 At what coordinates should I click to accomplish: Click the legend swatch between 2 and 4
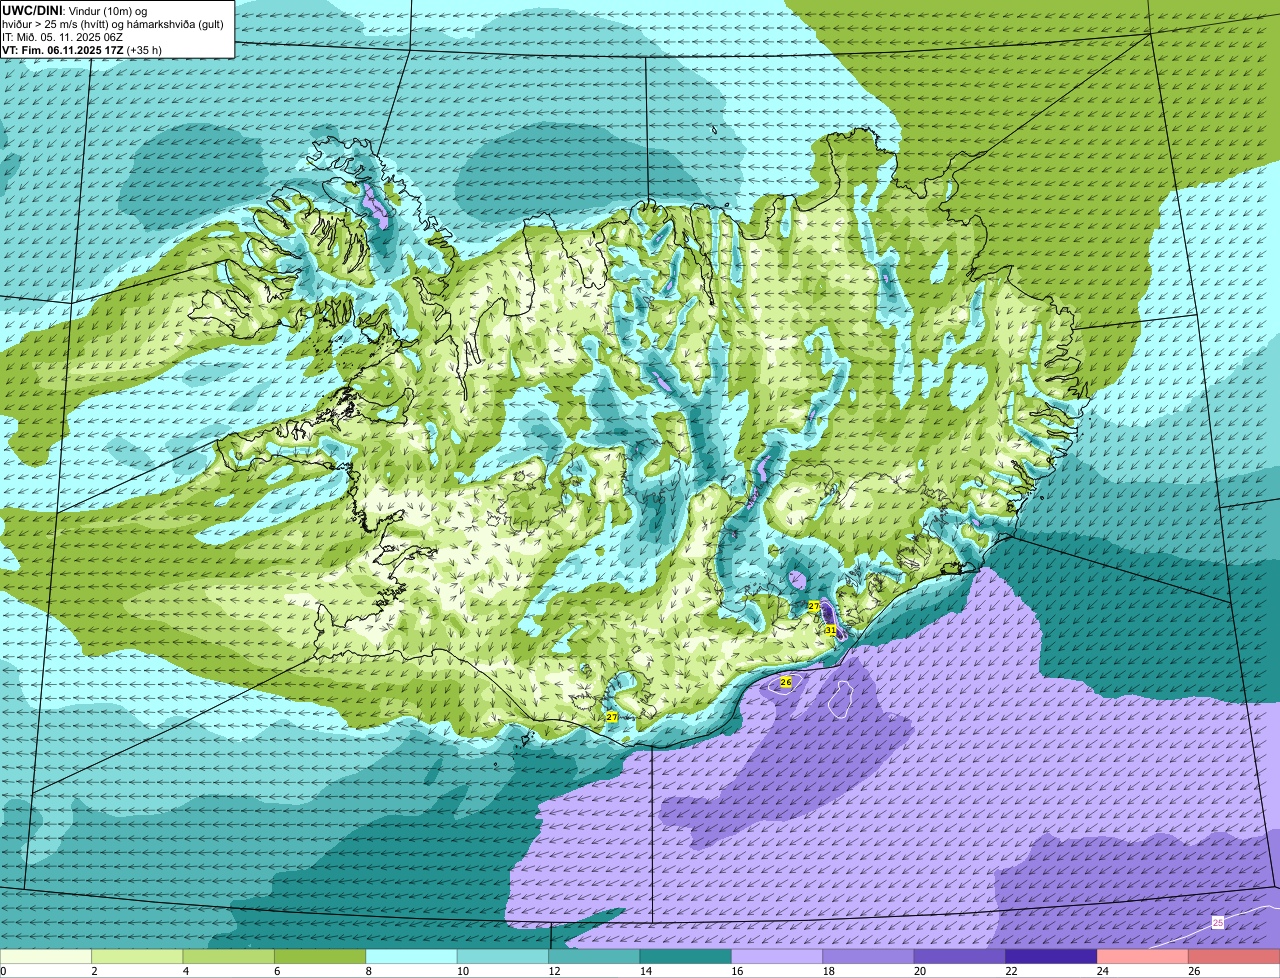[x=137, y=957]
